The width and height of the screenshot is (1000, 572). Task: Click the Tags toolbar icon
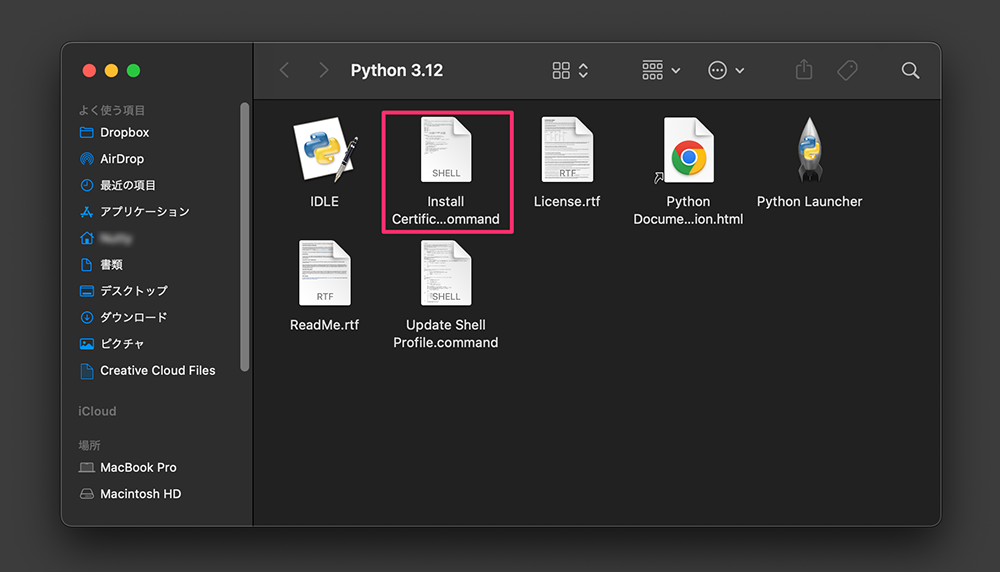(x=848, y=70)
